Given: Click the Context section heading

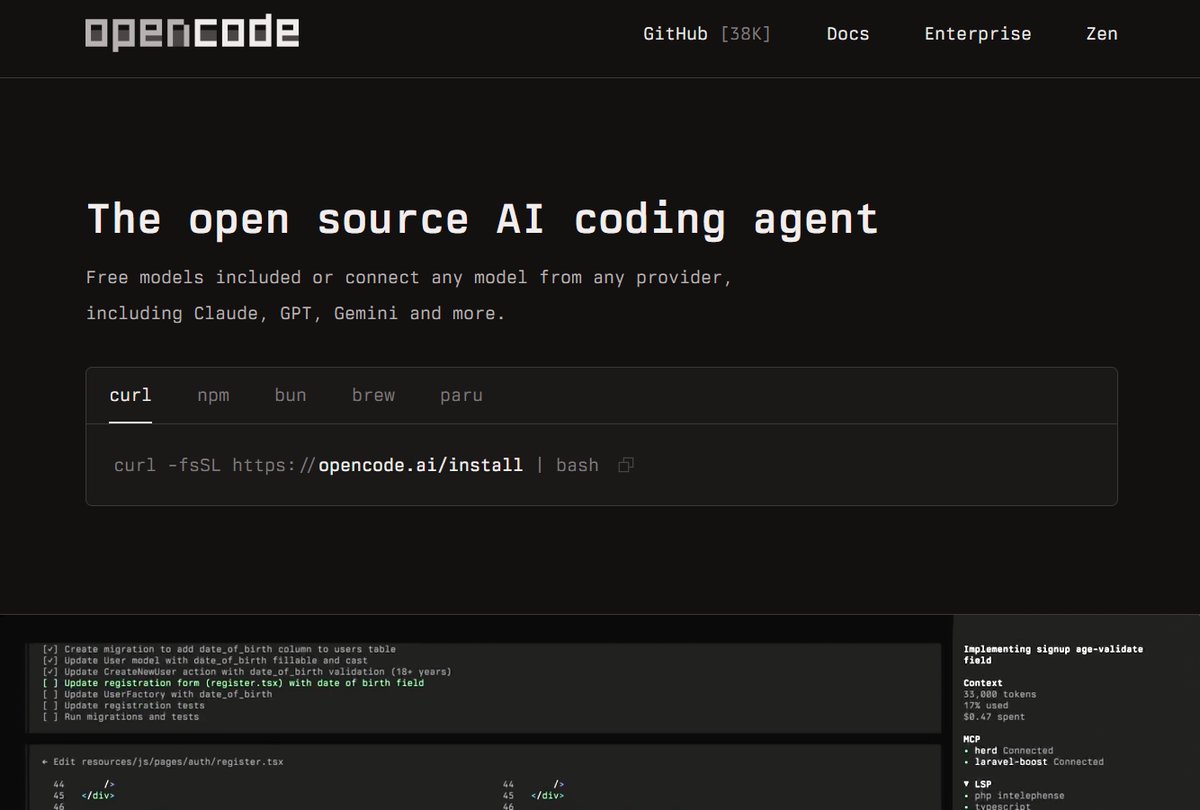Looking at the screenshot, I should click(982, 683).
